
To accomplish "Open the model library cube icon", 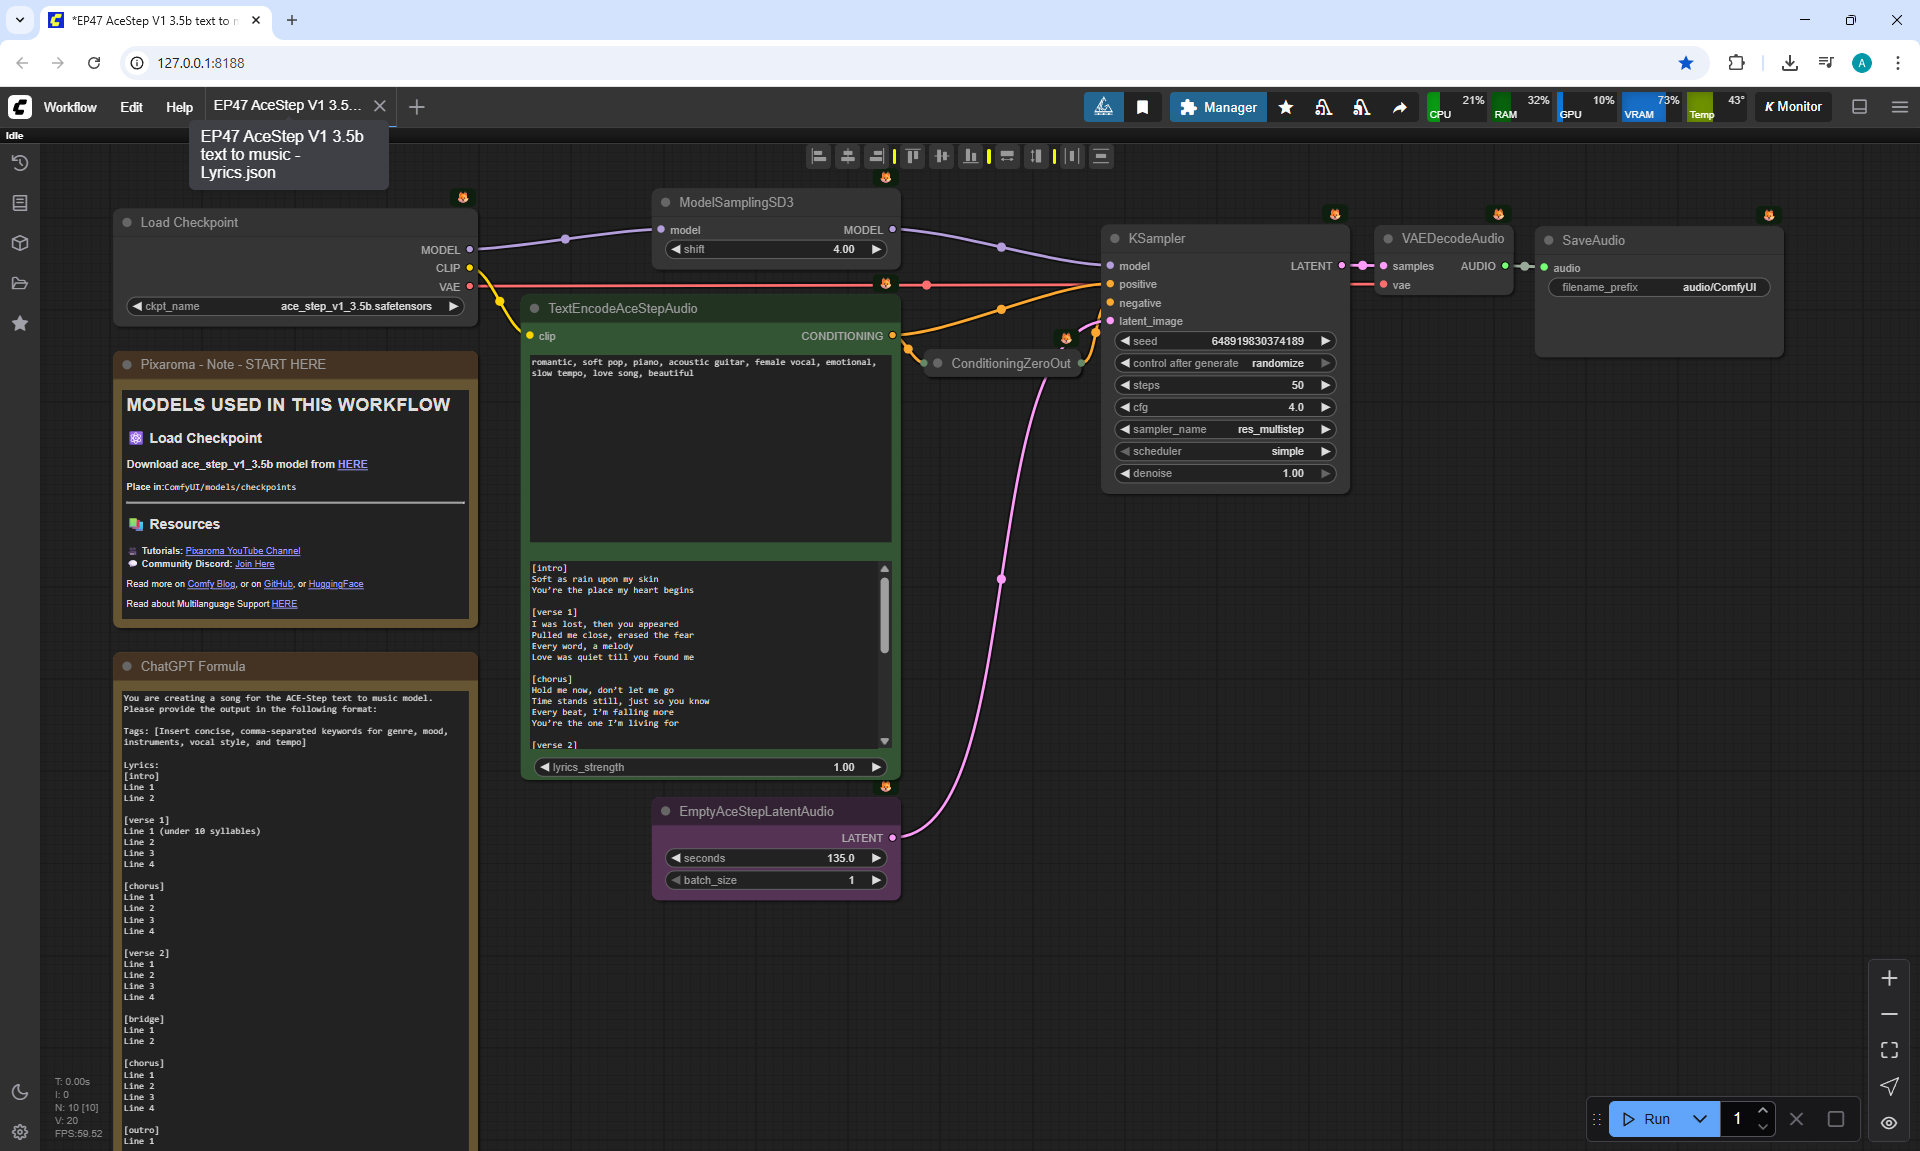I will (20, 243).
